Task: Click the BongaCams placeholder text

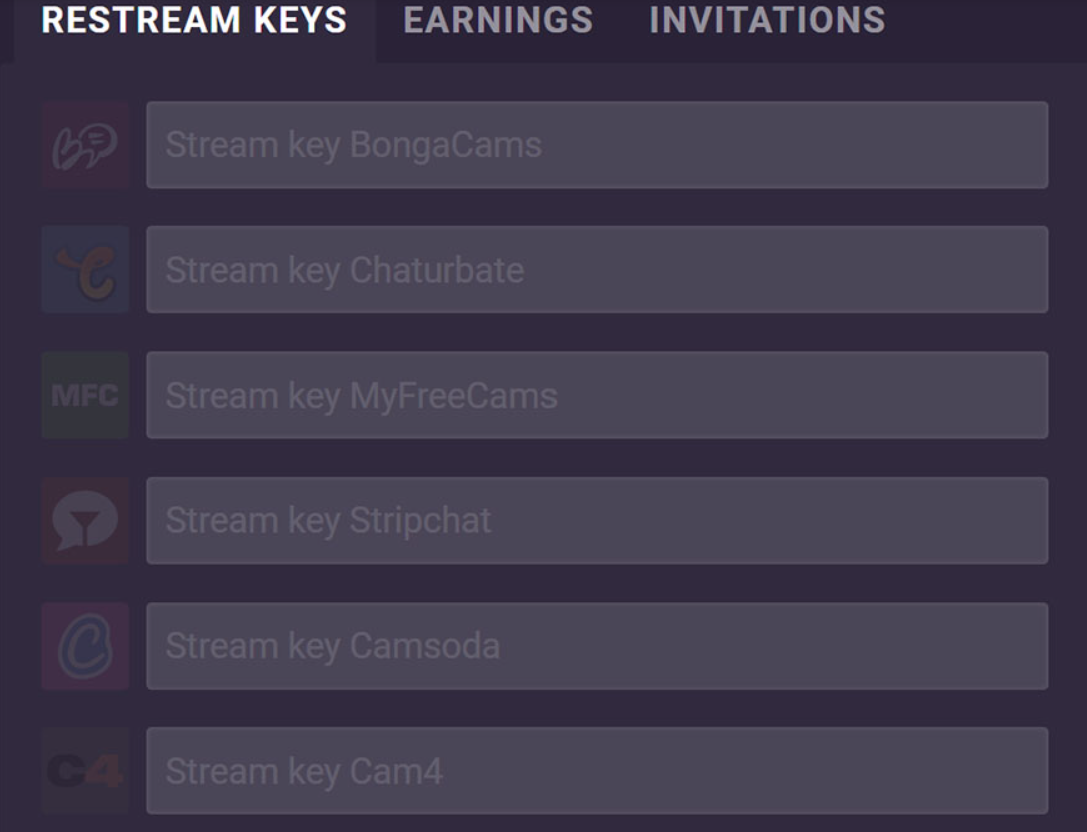Action: pyautogui.click(x=353, y=145)
